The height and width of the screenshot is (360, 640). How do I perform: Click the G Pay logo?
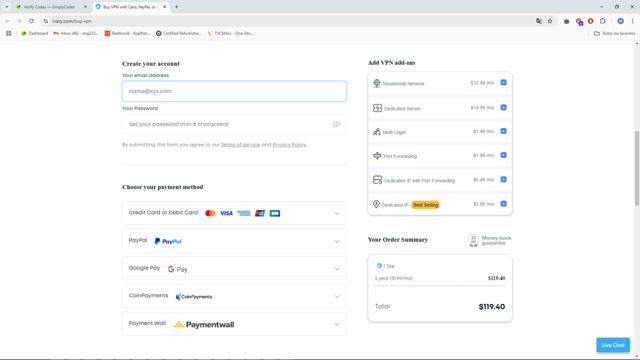point(178,269)
